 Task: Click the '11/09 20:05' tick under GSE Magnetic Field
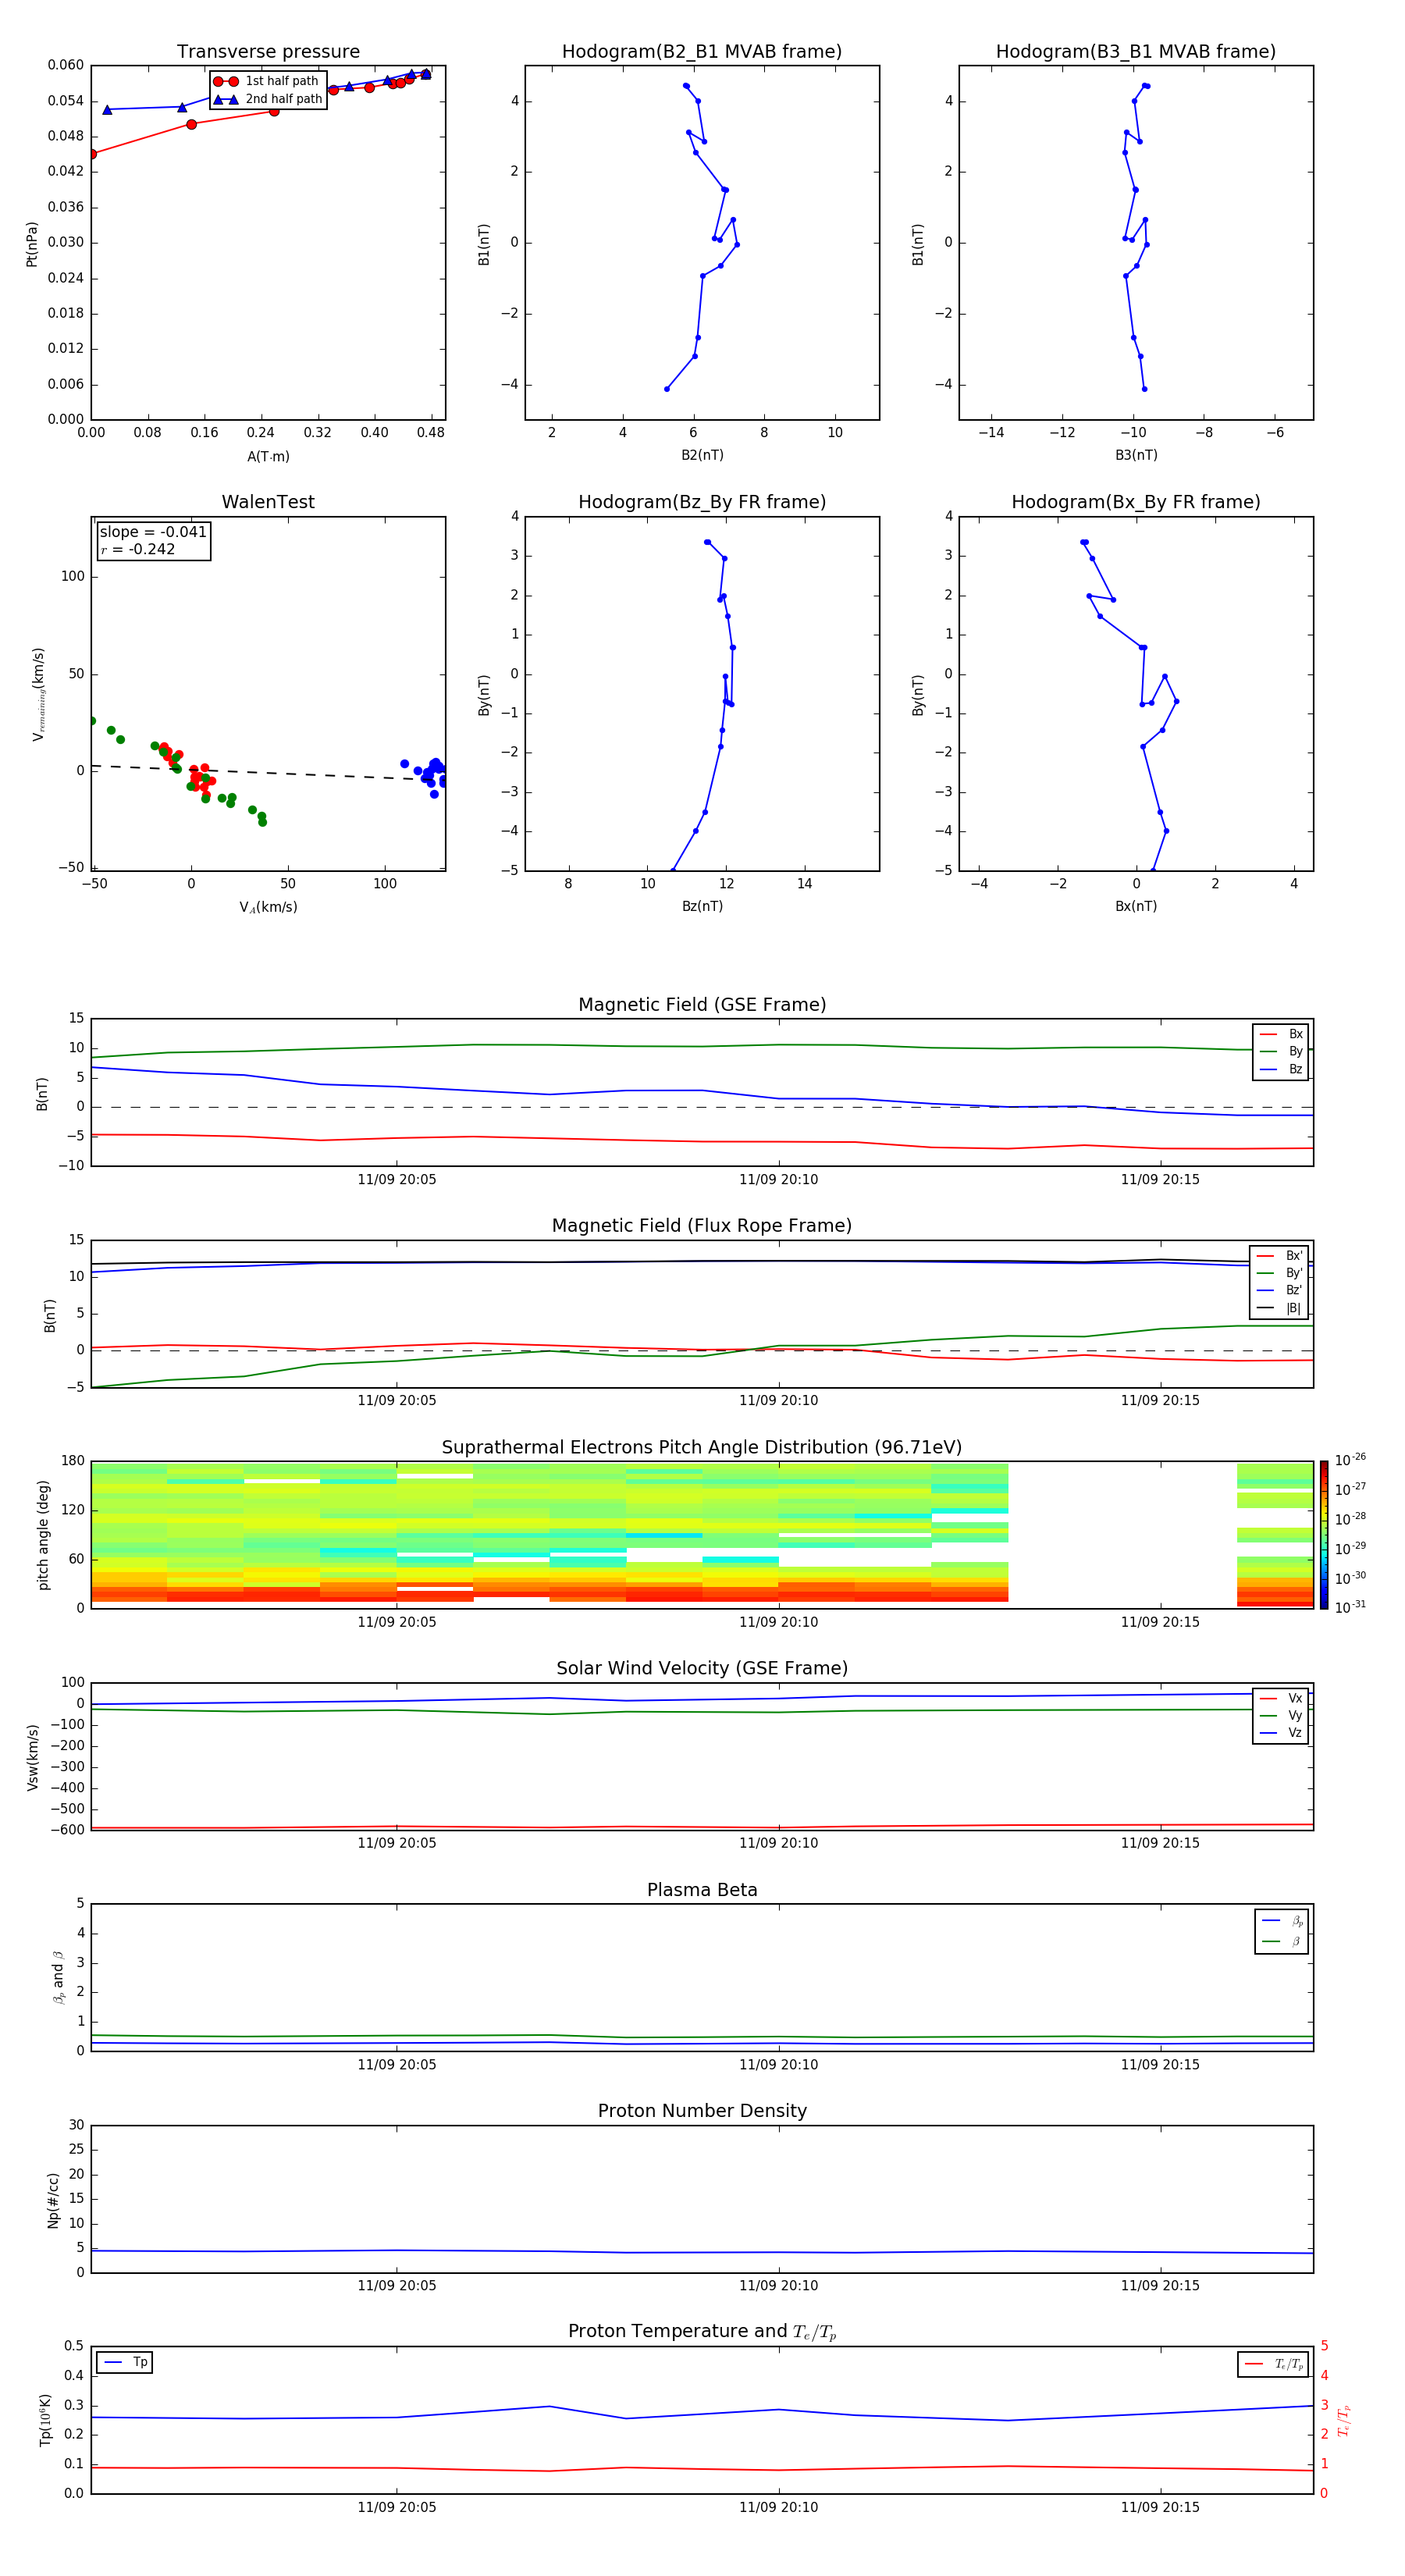pyautogui.click(x=397, y=1179)
